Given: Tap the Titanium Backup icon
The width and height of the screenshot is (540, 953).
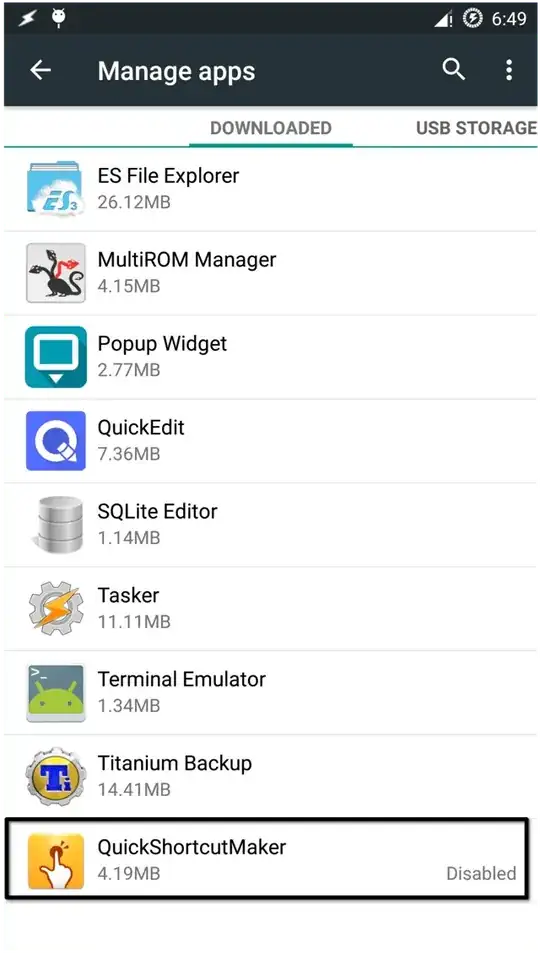Looking at the screenshot, I should (x=55, y=776).
